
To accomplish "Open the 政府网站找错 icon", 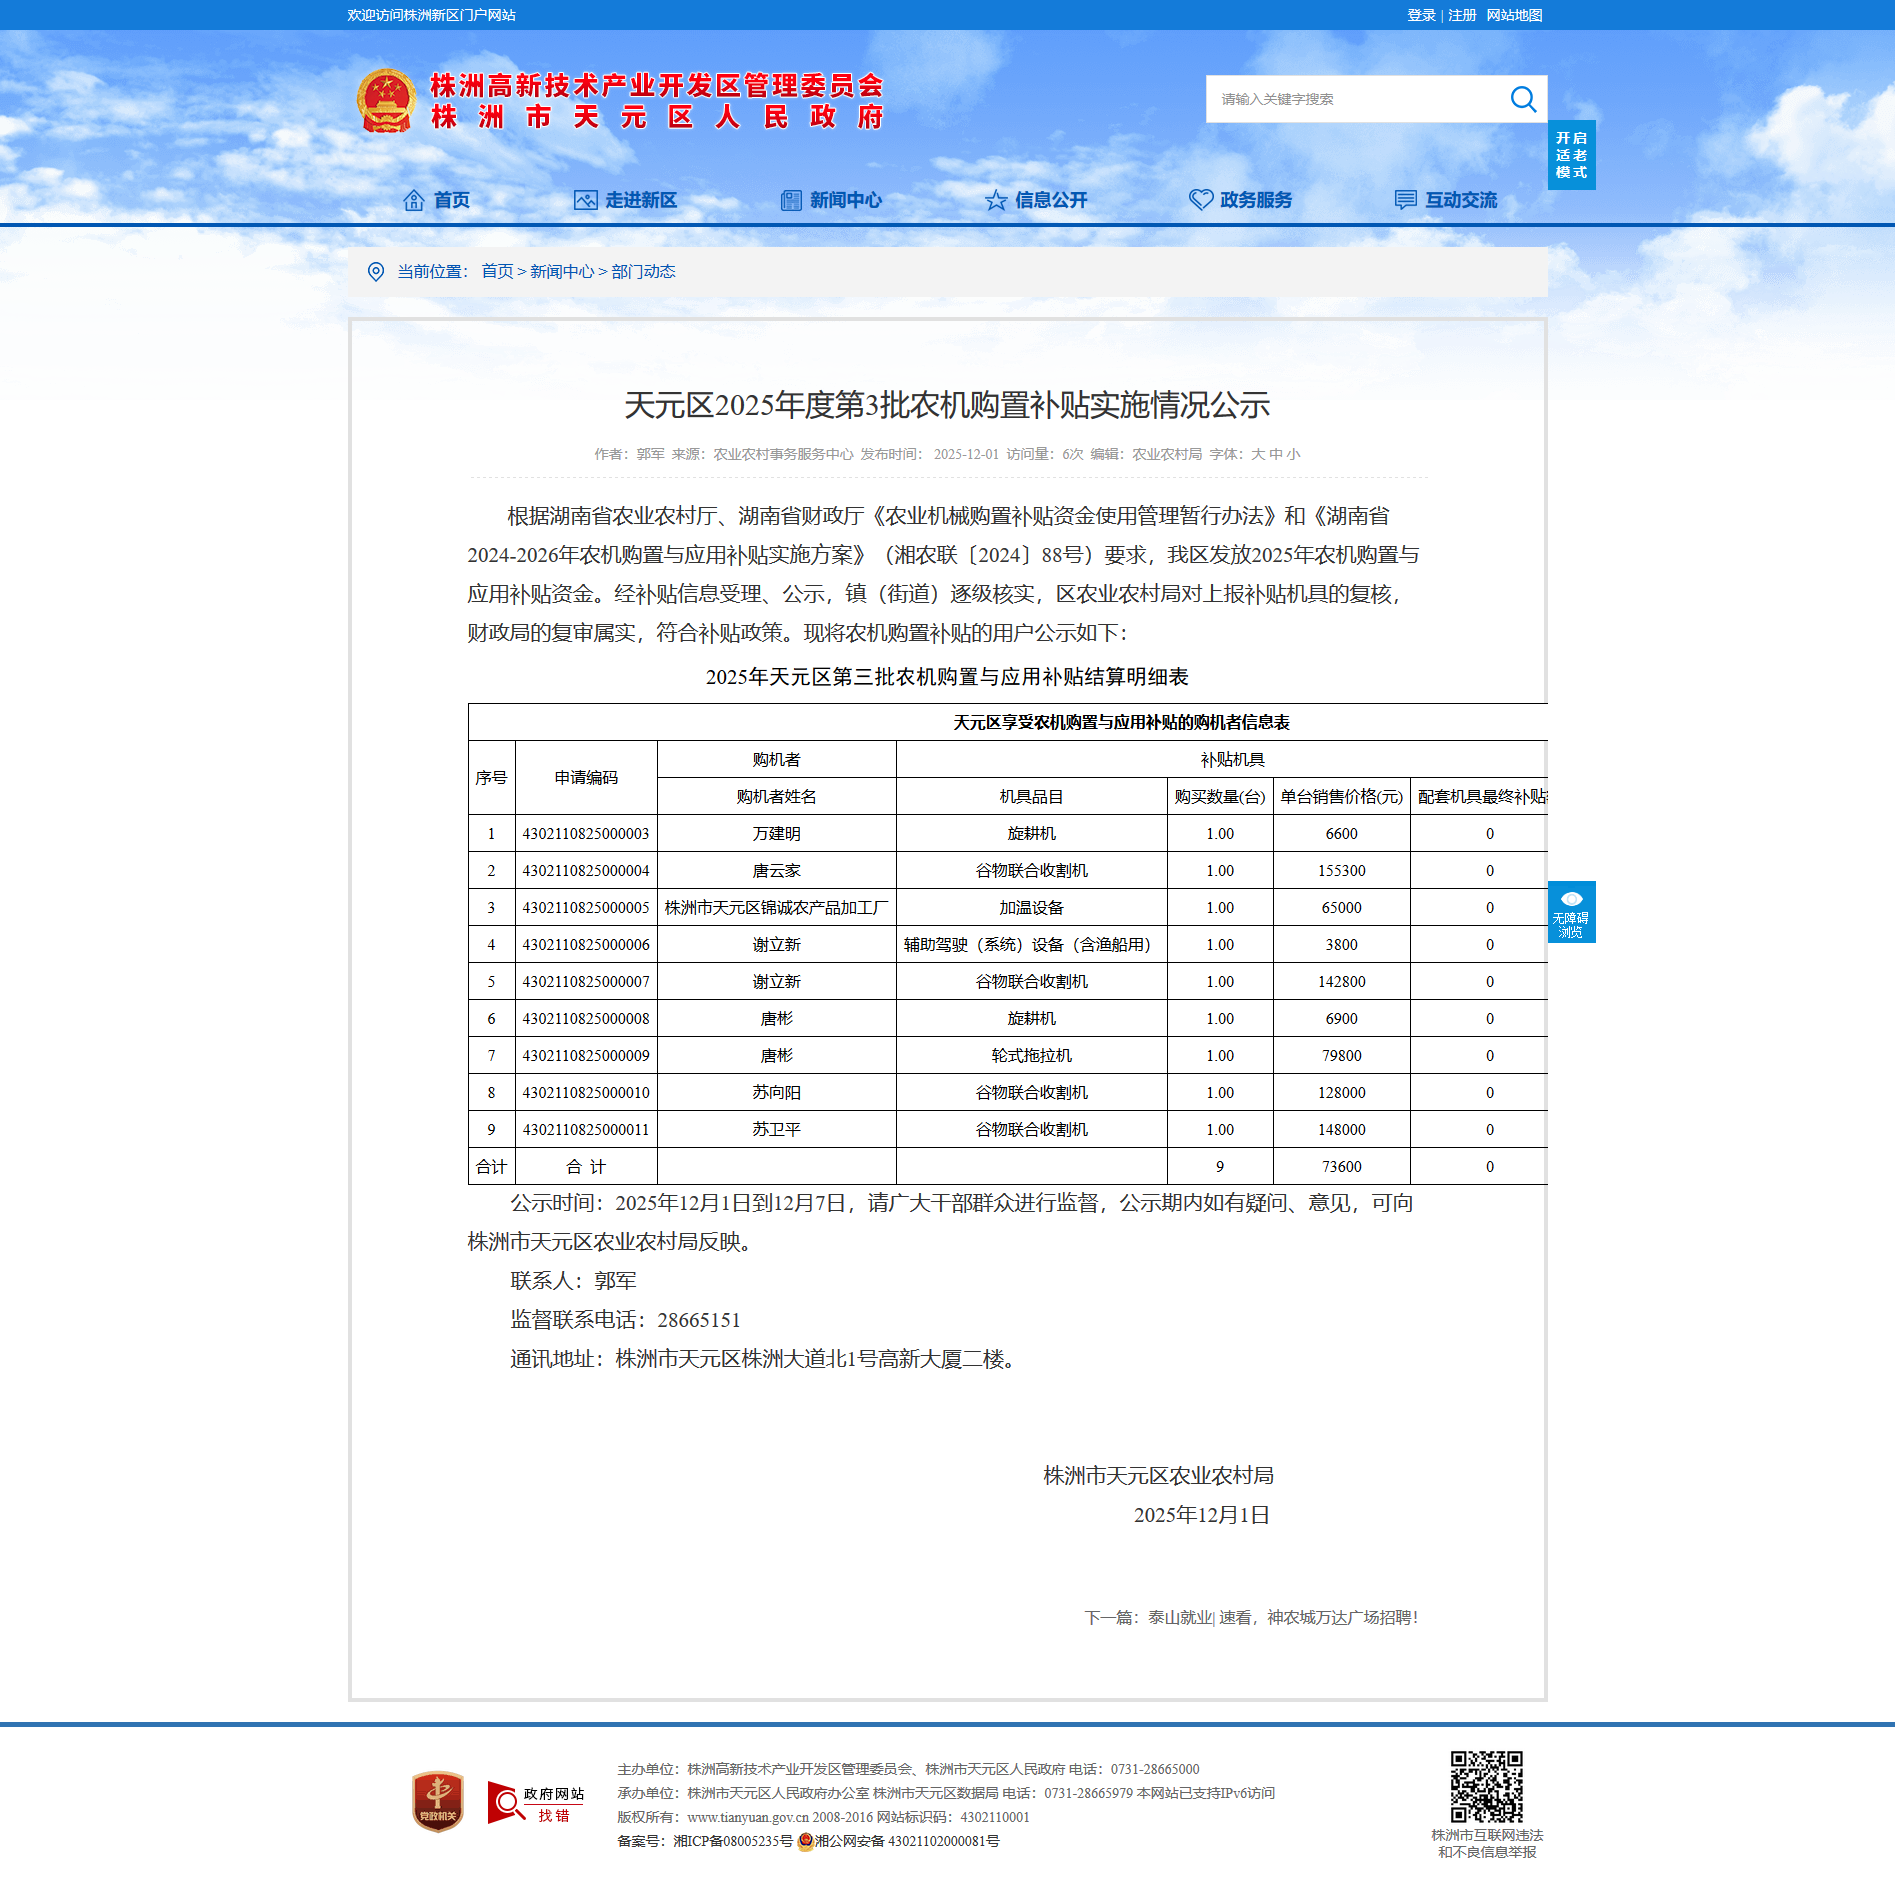I will tap(536, 1803).
